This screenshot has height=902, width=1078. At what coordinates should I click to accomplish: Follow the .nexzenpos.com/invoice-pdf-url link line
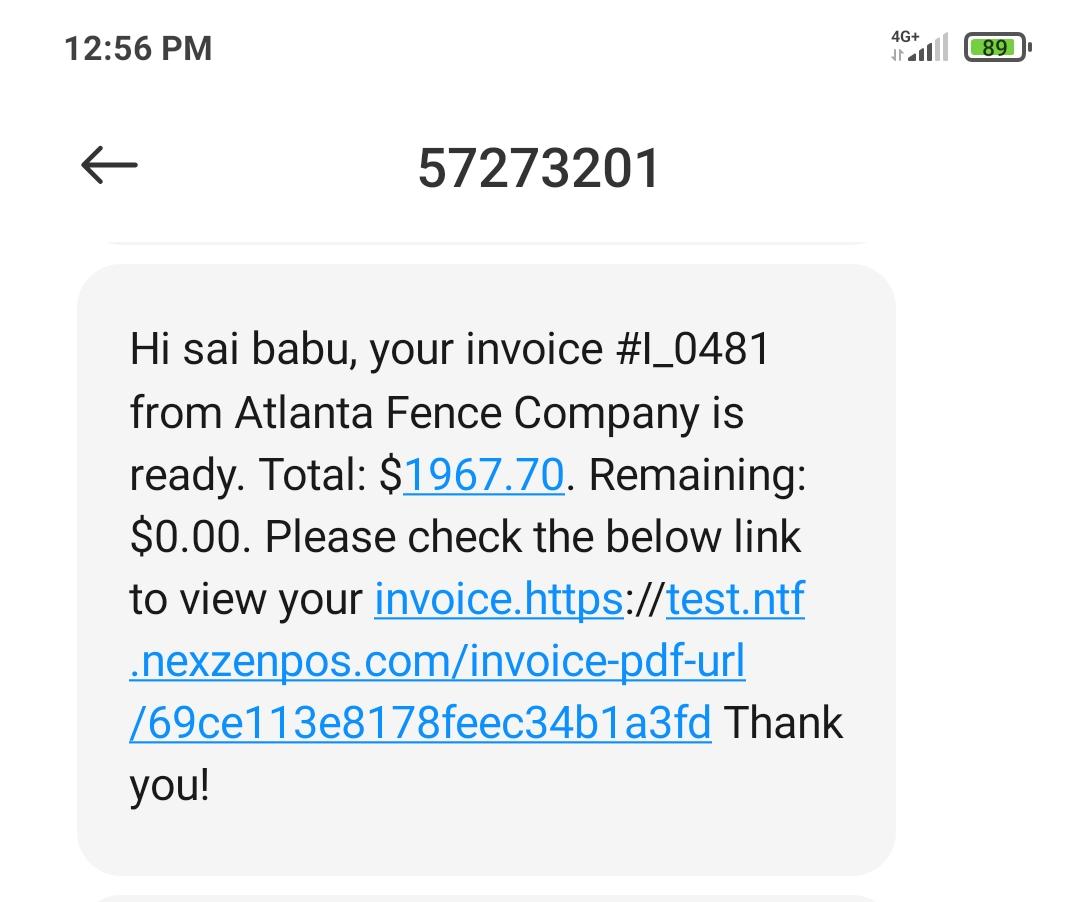point(437,661)
